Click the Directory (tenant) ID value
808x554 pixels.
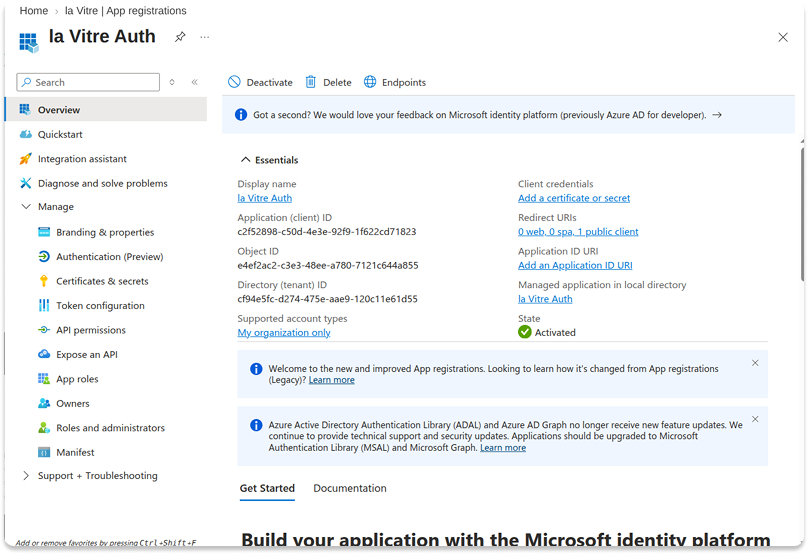click(x=327, y=299)
